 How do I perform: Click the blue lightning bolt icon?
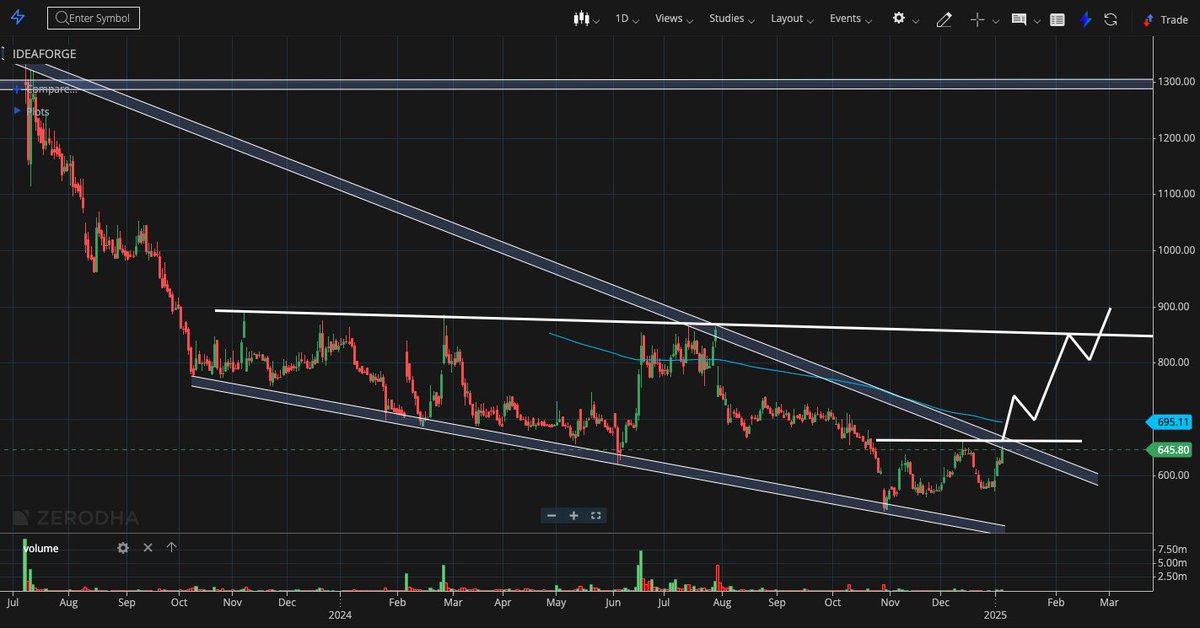click(1085, 19)
